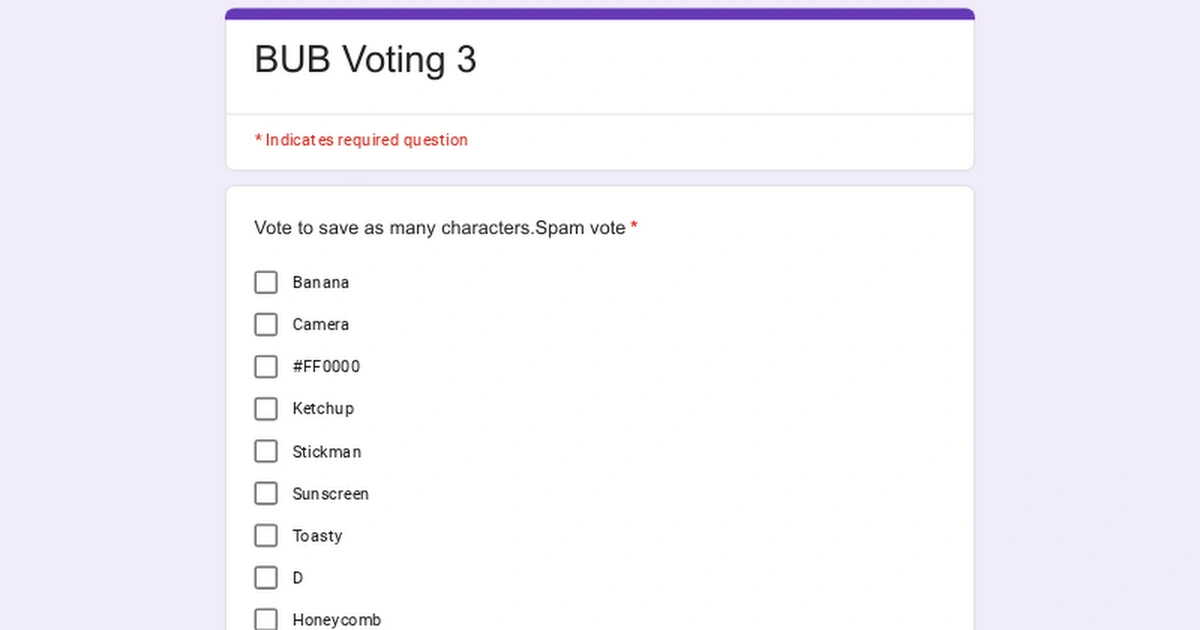
Task: Select Stickman by clicking its label text
Action: coord(327,451)
